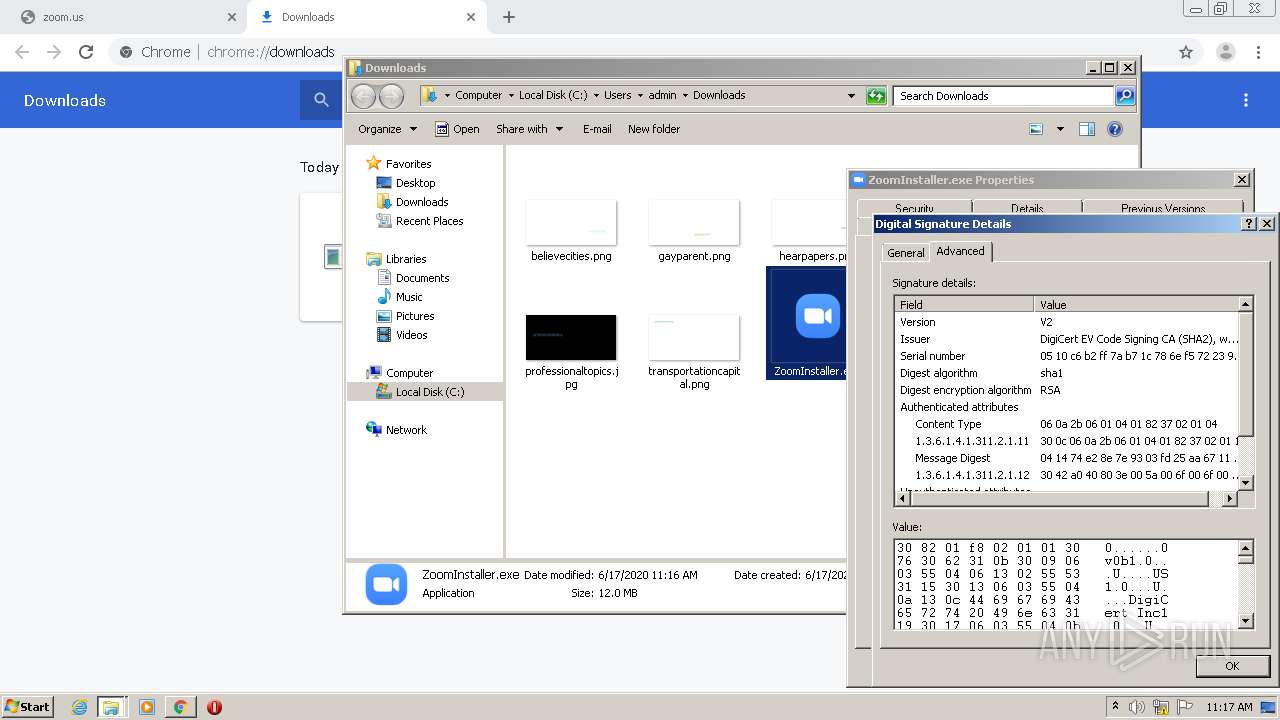Click New folder button

[654, 129]
